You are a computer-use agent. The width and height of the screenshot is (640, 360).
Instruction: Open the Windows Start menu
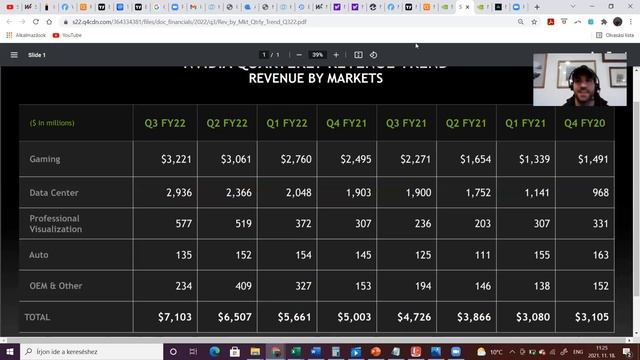point(10,351)
